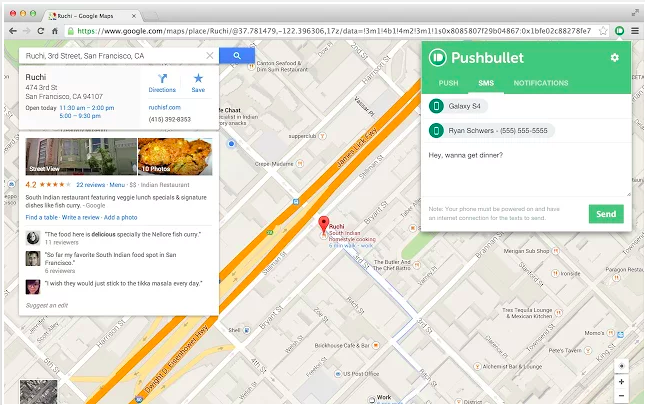
Task: Click the my location button on map
Action: pos(621,366)
